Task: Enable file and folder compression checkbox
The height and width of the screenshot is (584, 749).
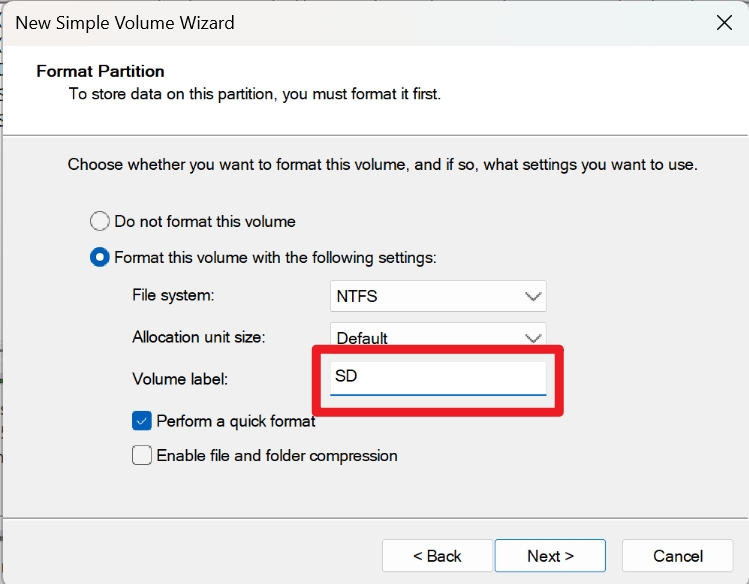Action: pos(142,456)
